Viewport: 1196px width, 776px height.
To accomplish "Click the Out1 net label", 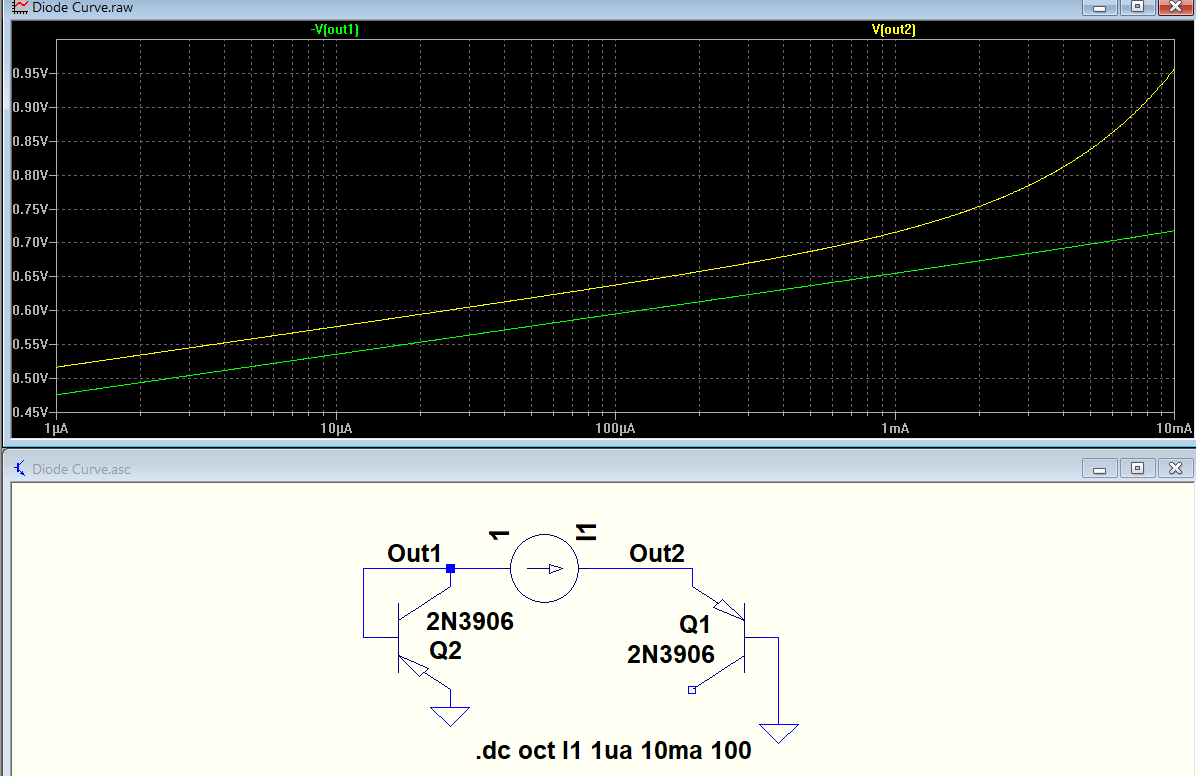I will 414,553.
